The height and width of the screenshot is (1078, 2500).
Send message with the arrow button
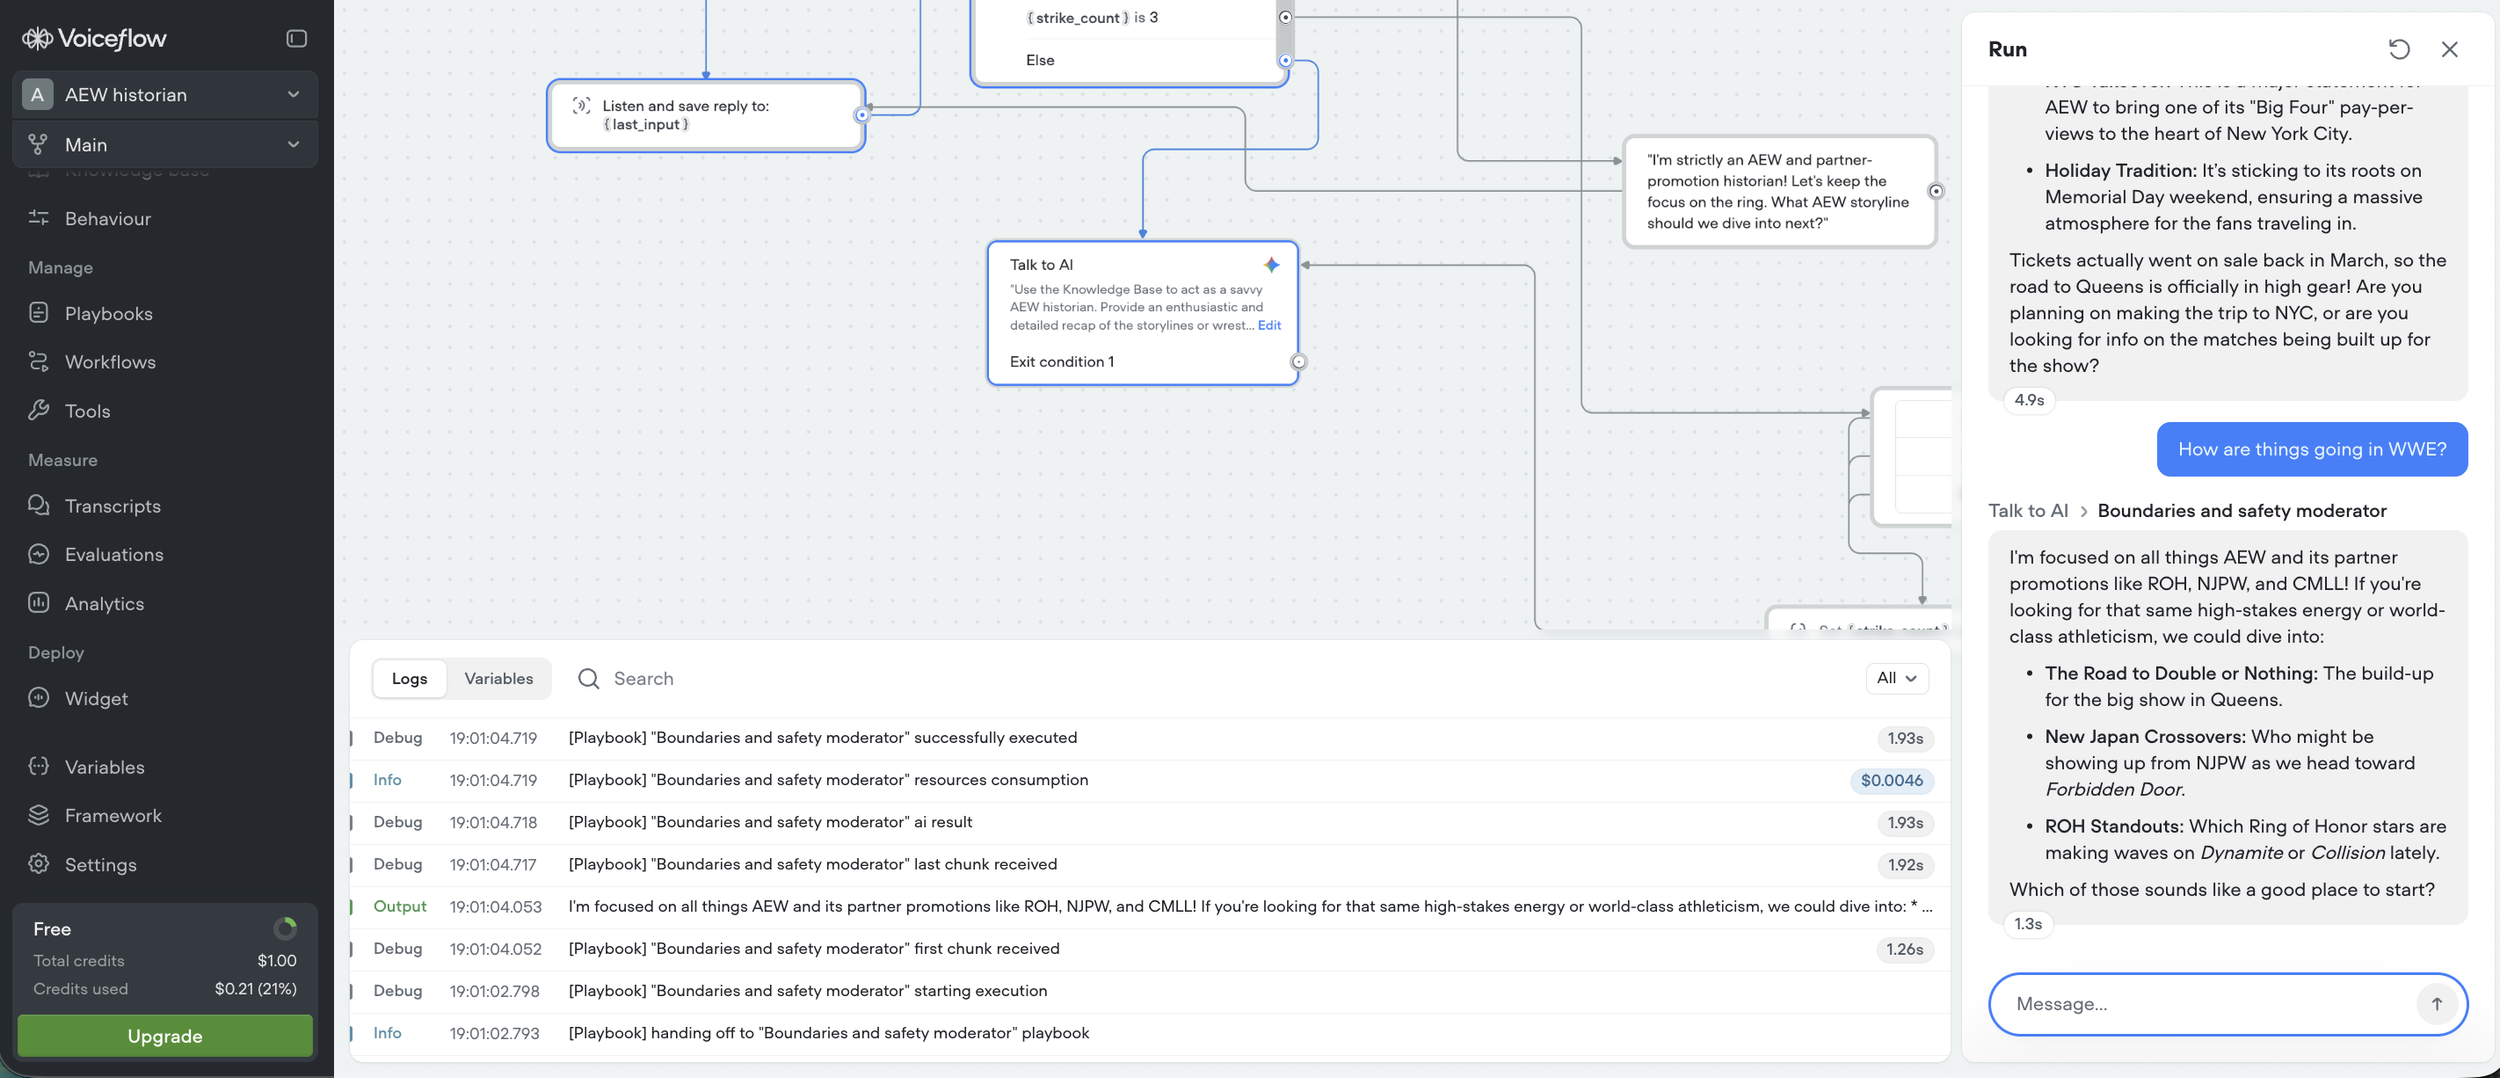(2436, 1004)
